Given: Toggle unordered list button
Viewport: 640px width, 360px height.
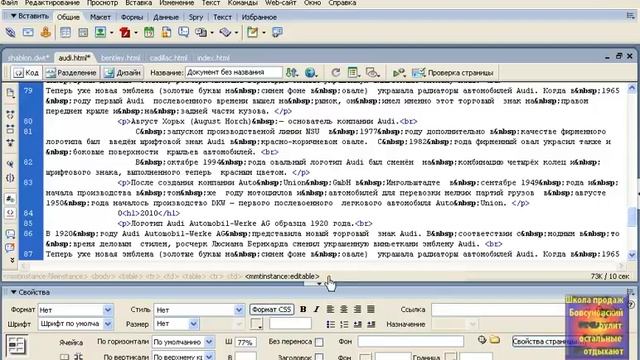Looking at the screenshot, I should [x=331, y=324].
